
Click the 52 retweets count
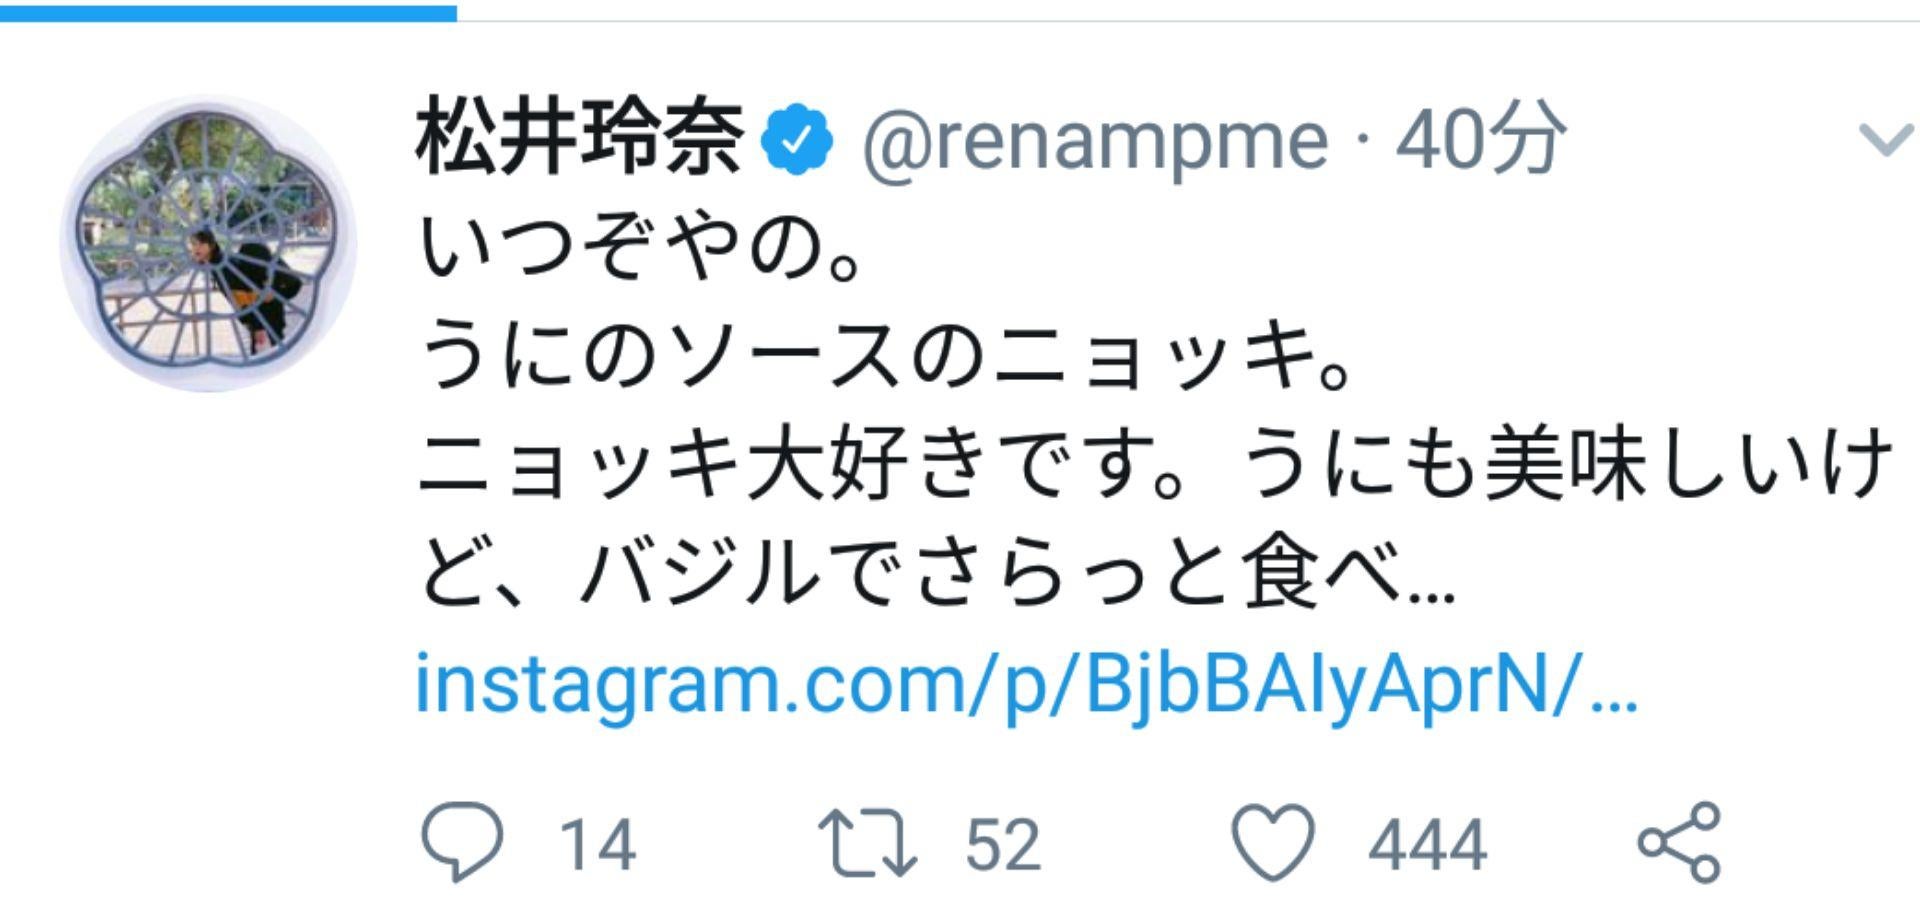1003,845
